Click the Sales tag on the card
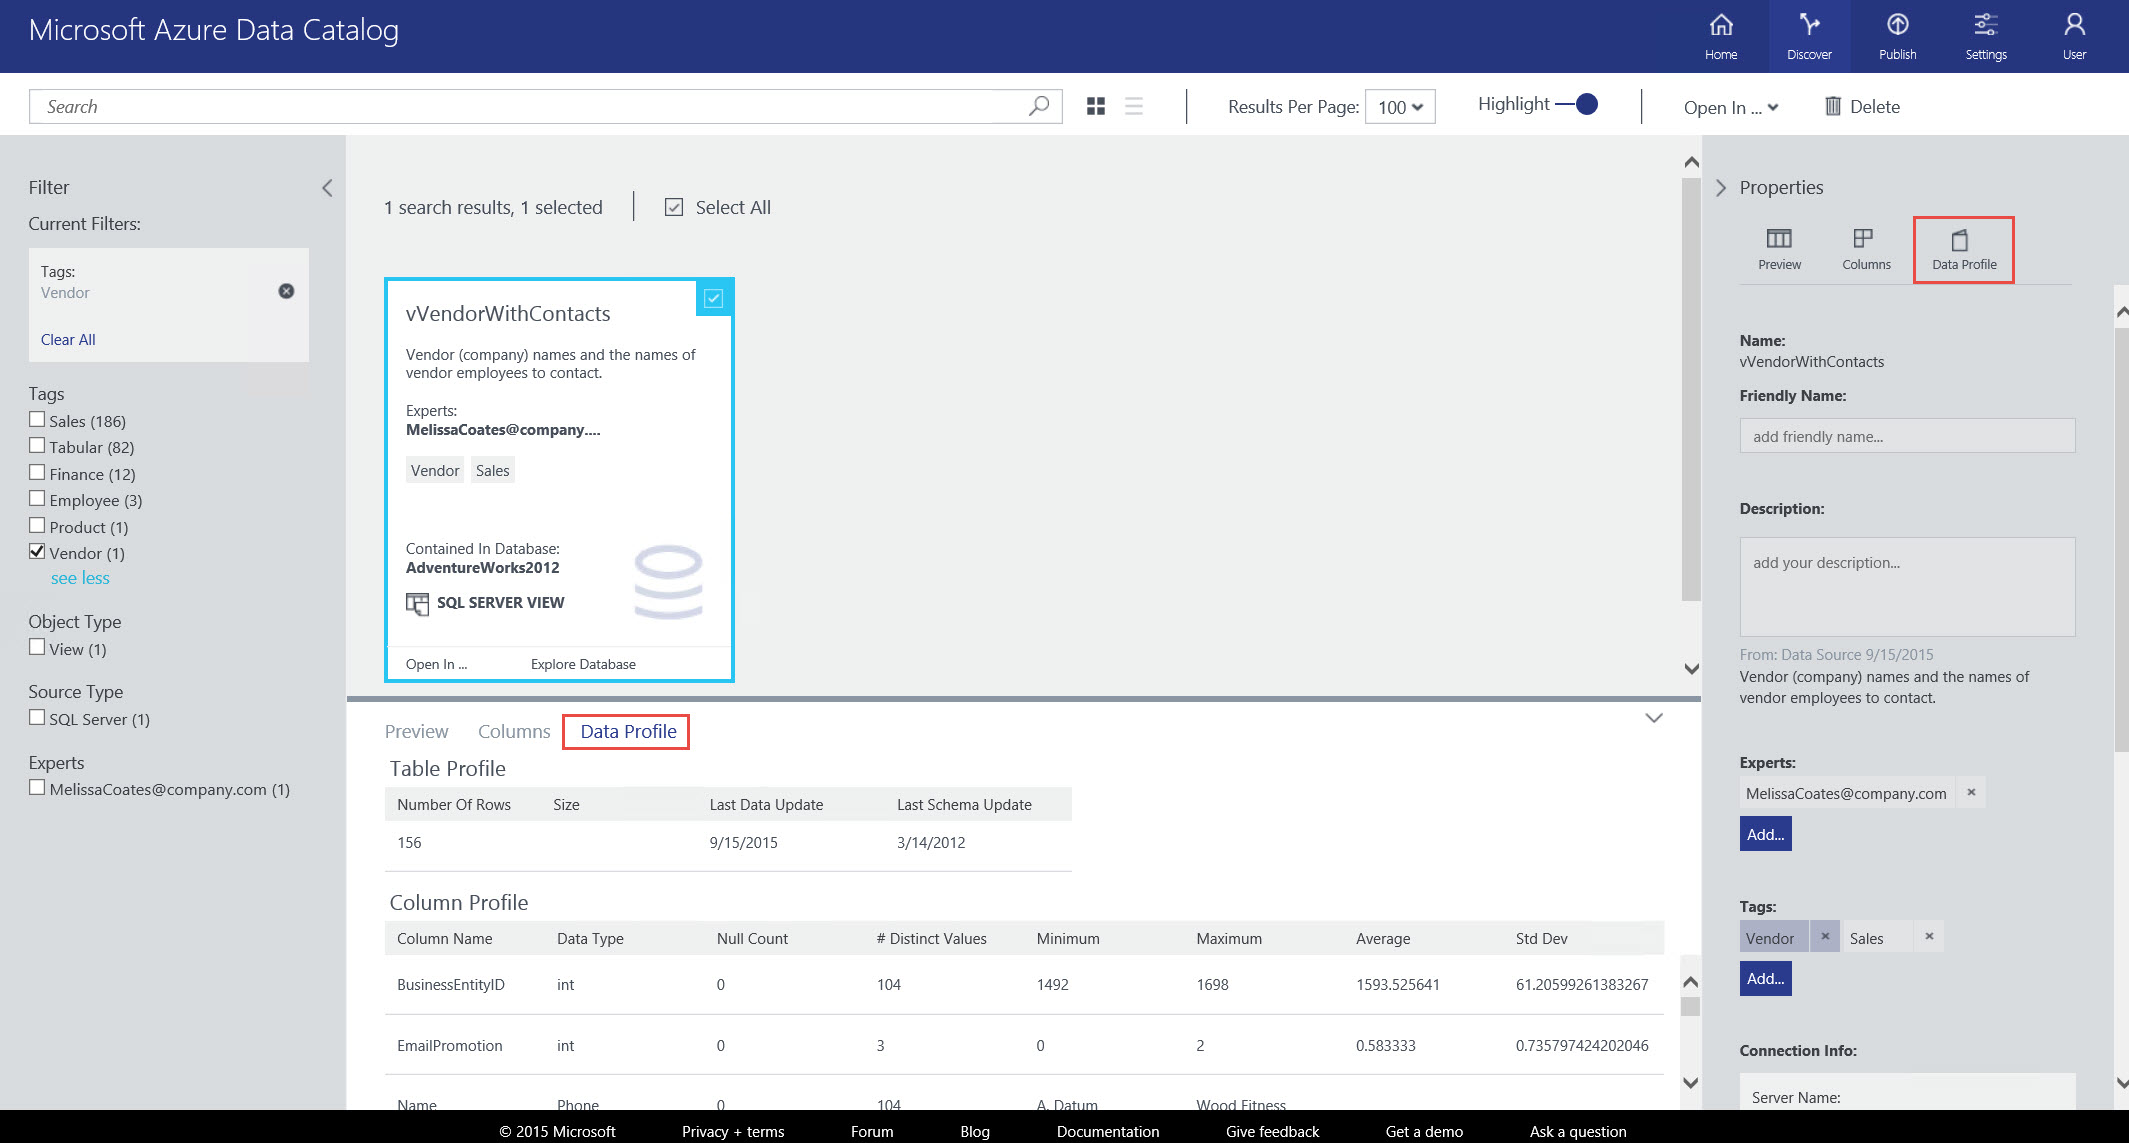2129x1143 pixels. point(492,470)
